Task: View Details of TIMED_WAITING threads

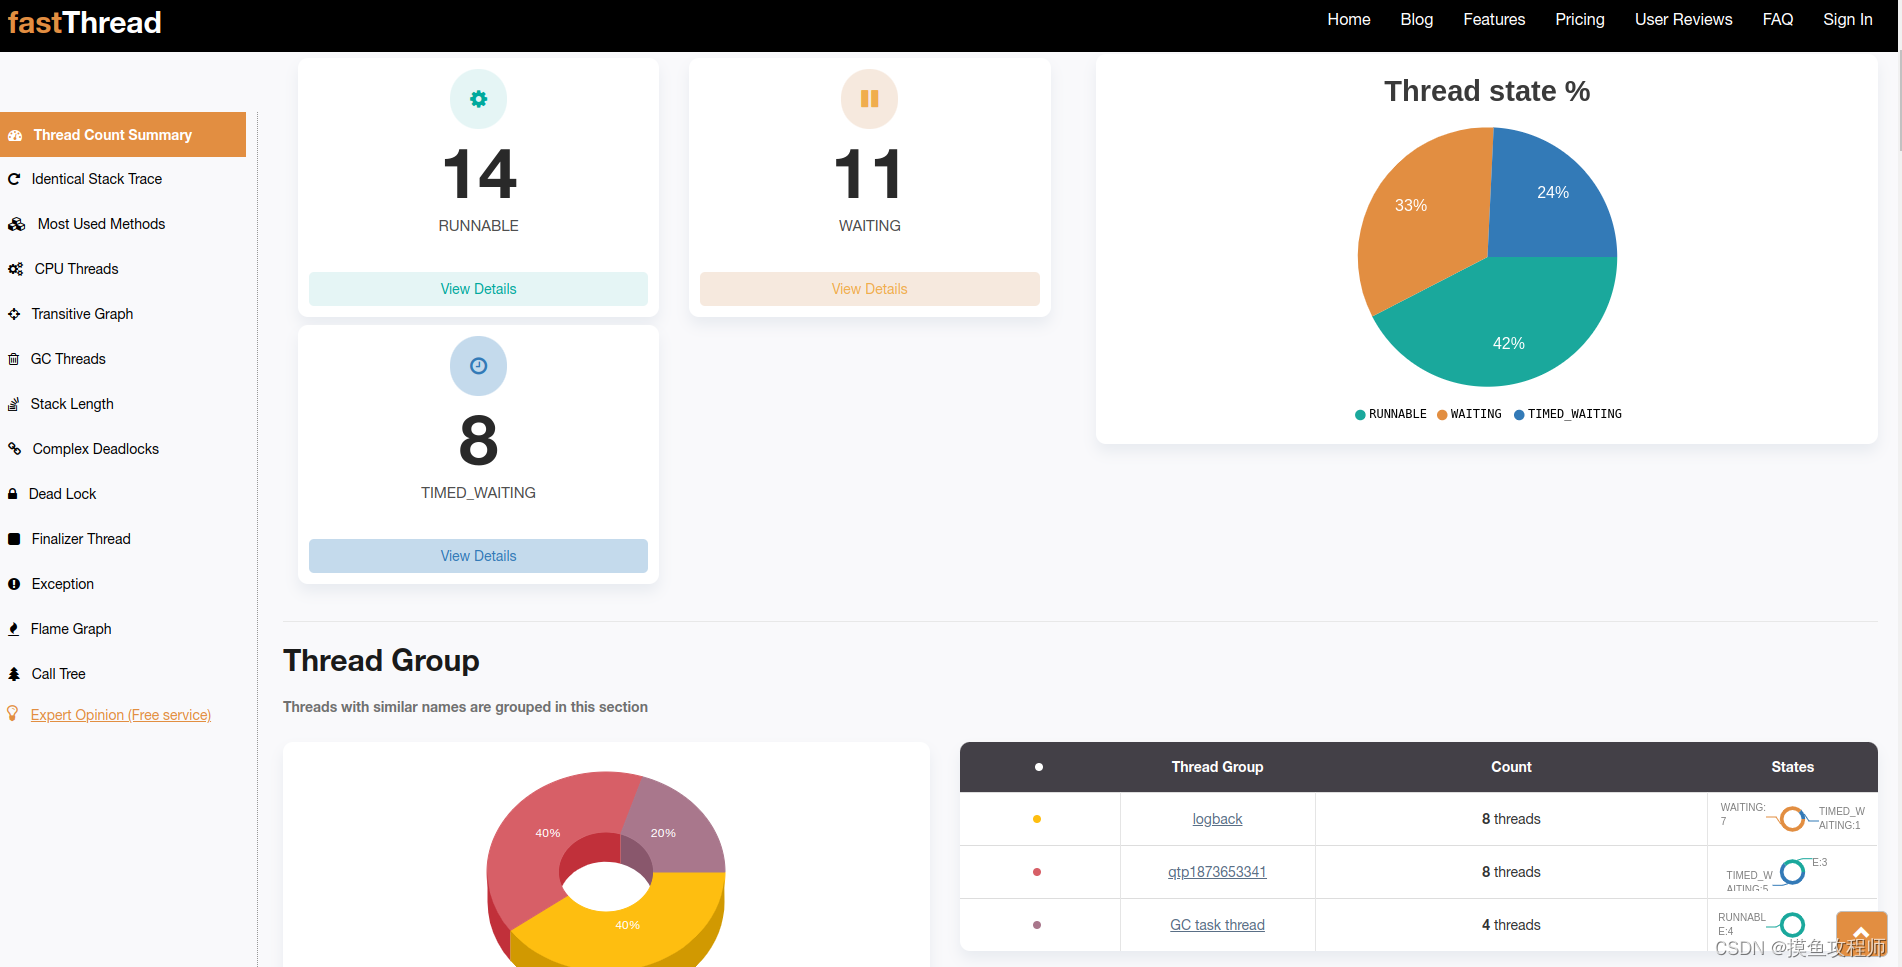Action: click(479, 556)
